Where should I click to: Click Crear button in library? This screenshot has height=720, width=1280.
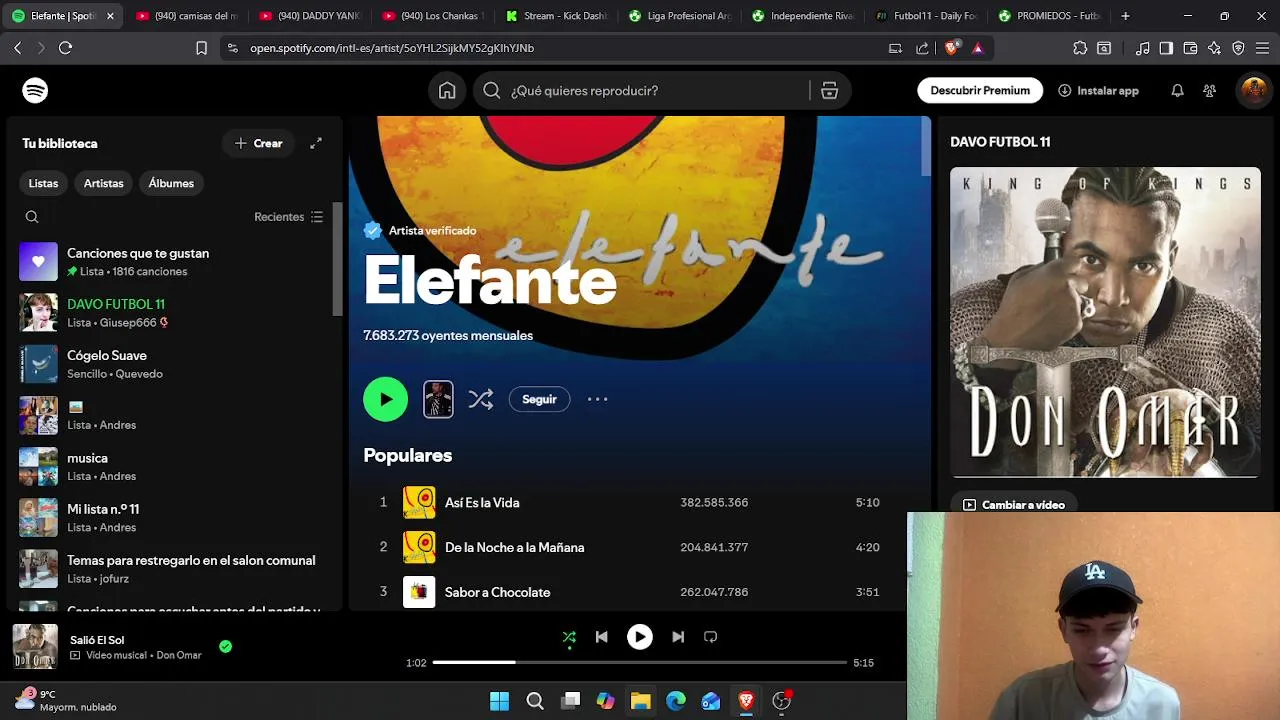pyautogui.click(x=258, y=143)
